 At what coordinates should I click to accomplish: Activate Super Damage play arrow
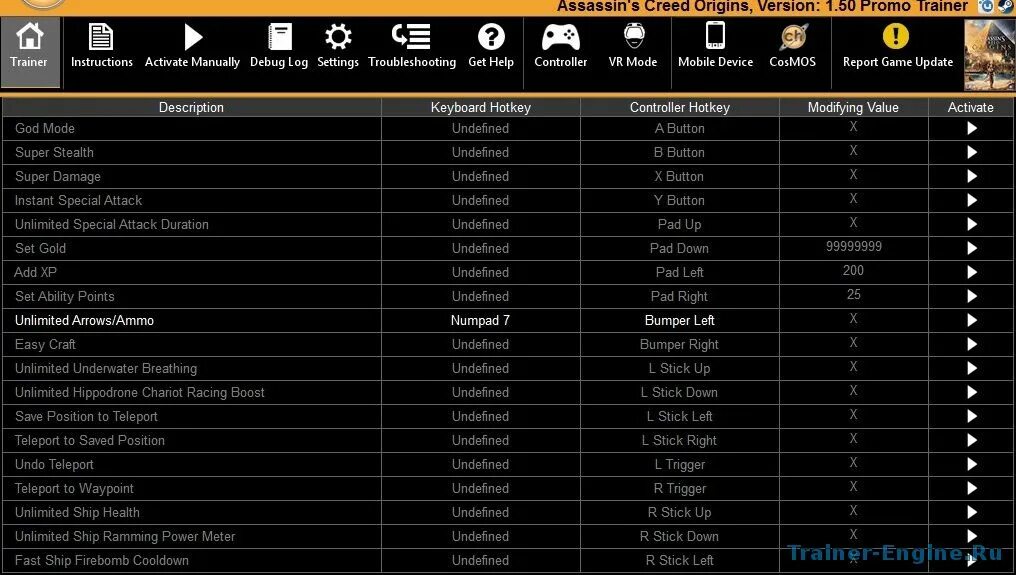click(x=971, y=176)
